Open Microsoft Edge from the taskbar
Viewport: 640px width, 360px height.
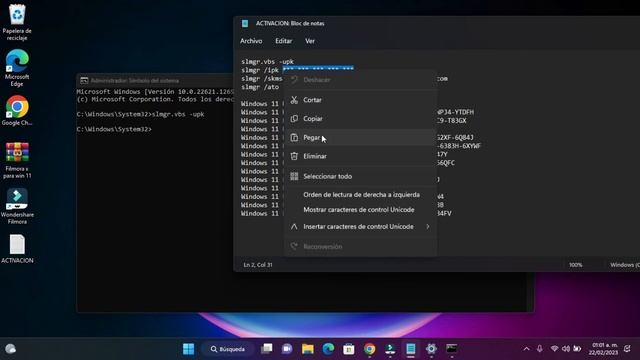tap(328, 349)
